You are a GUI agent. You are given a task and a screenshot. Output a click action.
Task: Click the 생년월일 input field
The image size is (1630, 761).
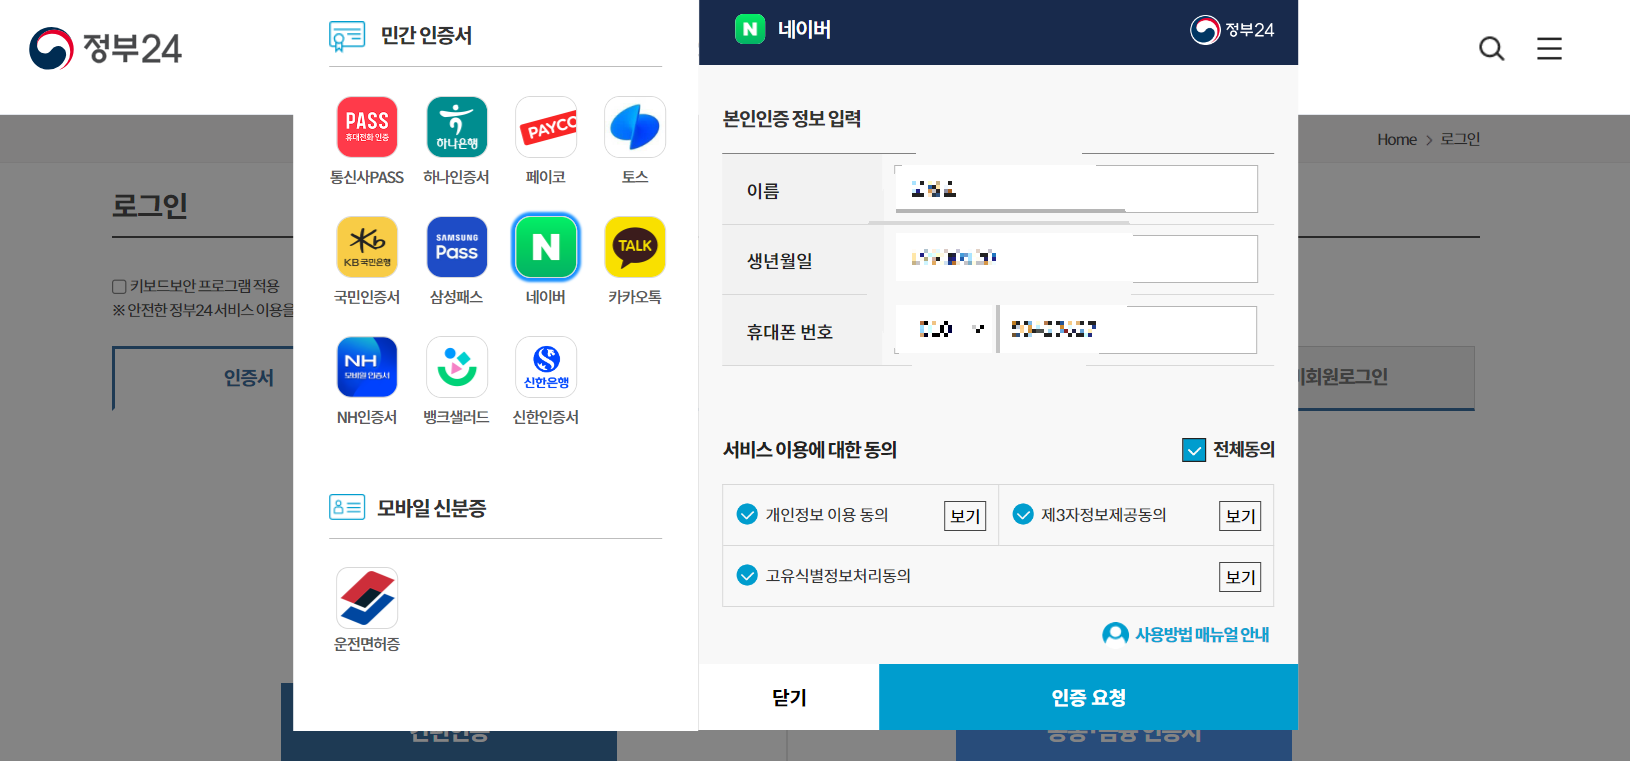pos(1076,259)
